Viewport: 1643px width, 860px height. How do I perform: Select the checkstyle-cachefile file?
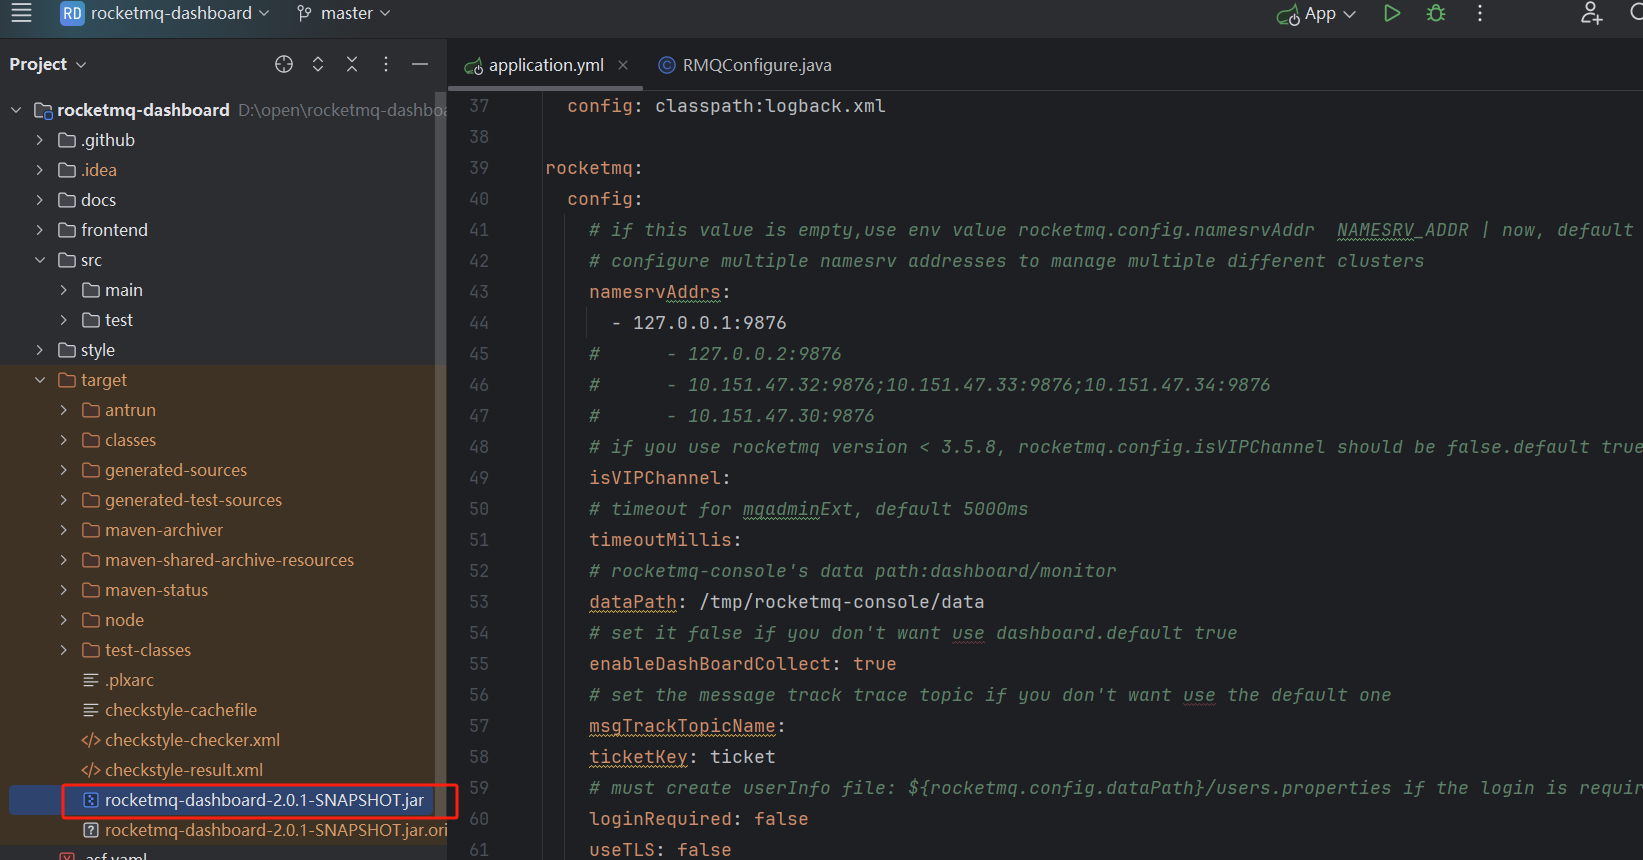pyautogui.click(x=181, y=710)
